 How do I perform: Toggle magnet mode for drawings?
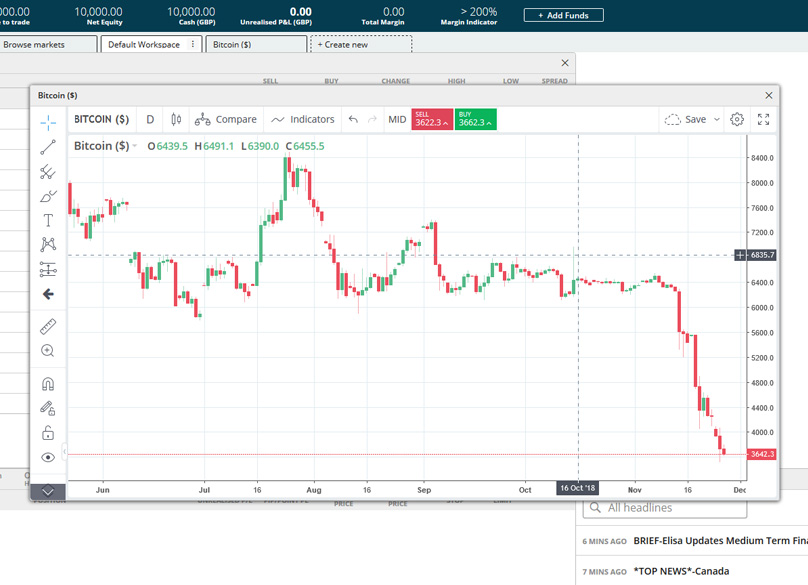click(x=48, y=384)
